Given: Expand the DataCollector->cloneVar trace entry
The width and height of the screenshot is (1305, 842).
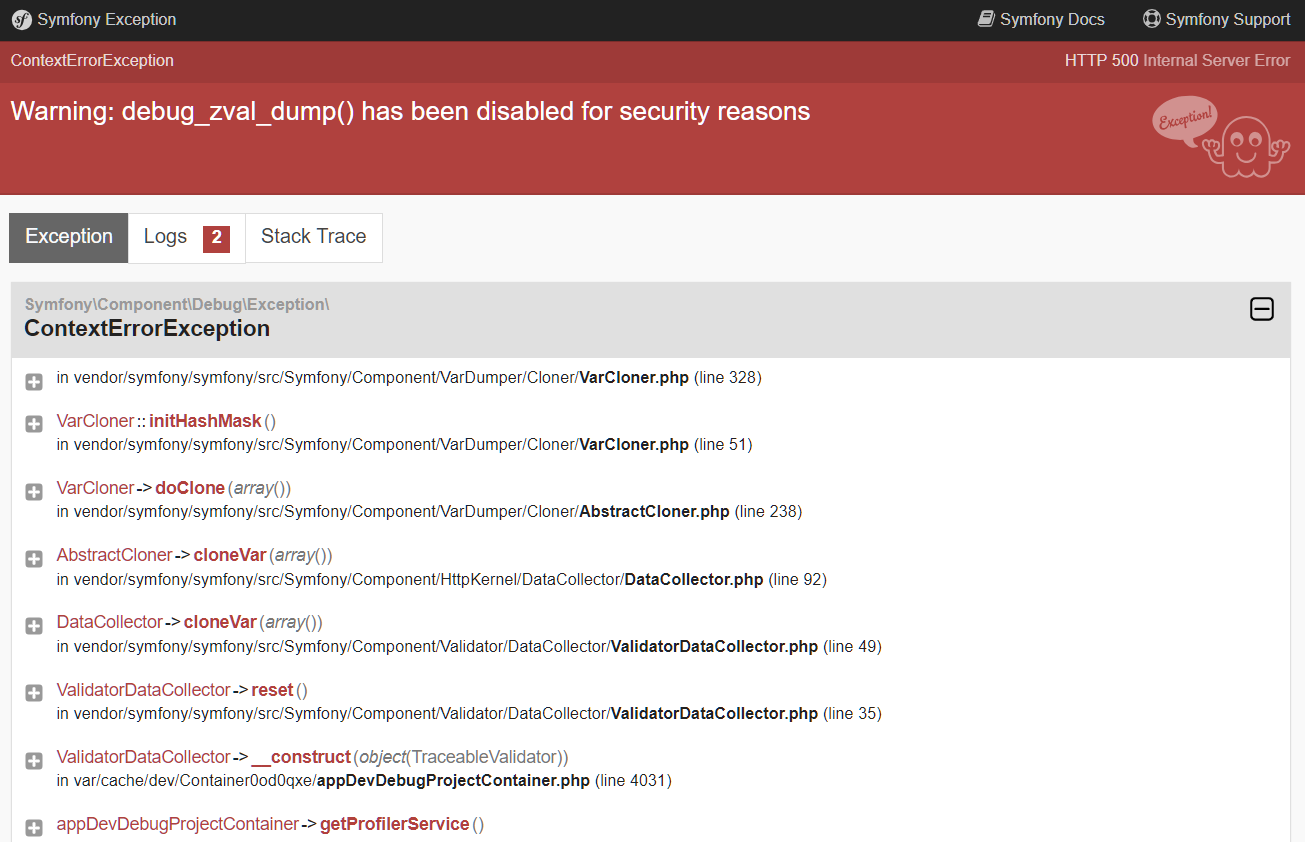Looking at the screenshot, I should 34,626.
